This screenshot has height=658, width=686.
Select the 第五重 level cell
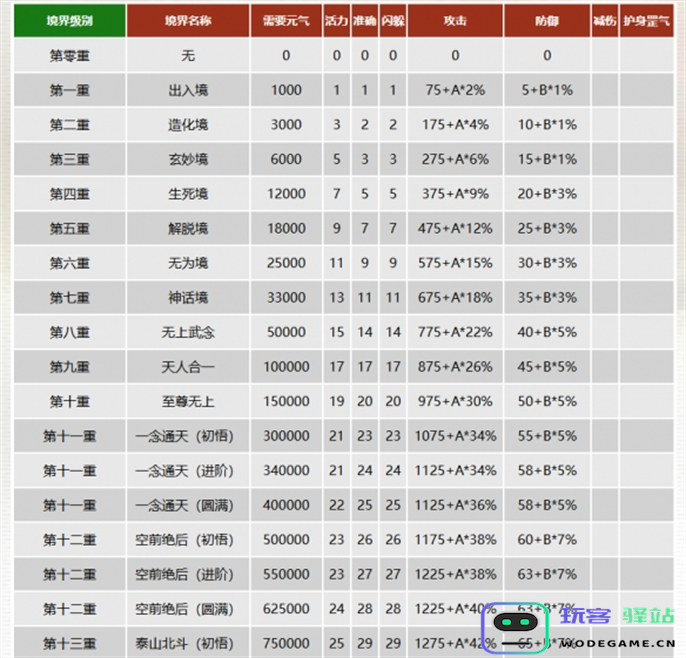(x=70, y=228)
